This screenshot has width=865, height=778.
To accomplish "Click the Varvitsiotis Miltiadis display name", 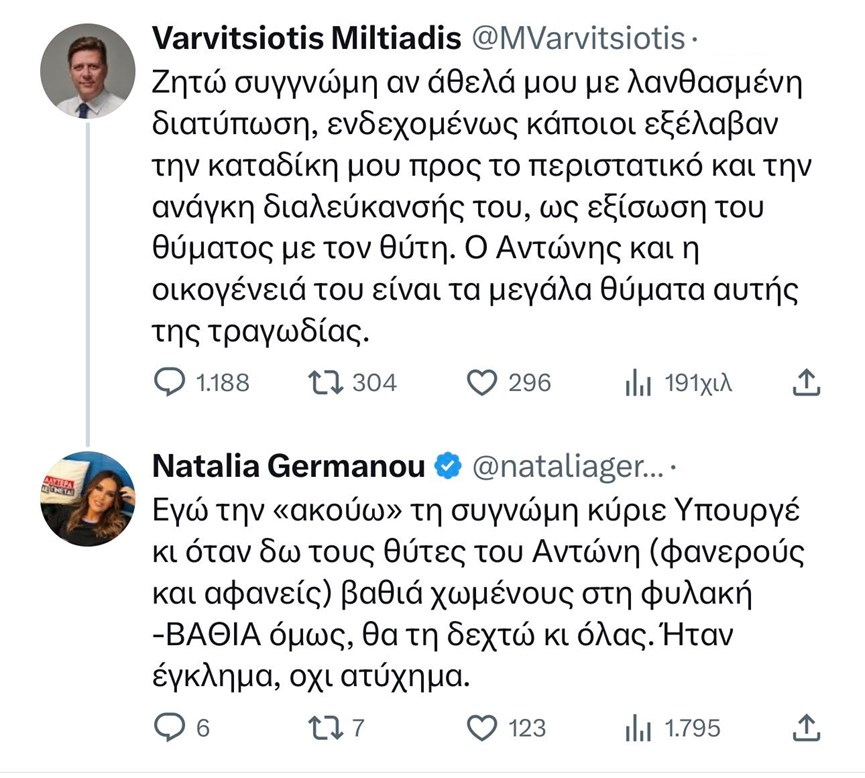I will click(x=306, y=39).
